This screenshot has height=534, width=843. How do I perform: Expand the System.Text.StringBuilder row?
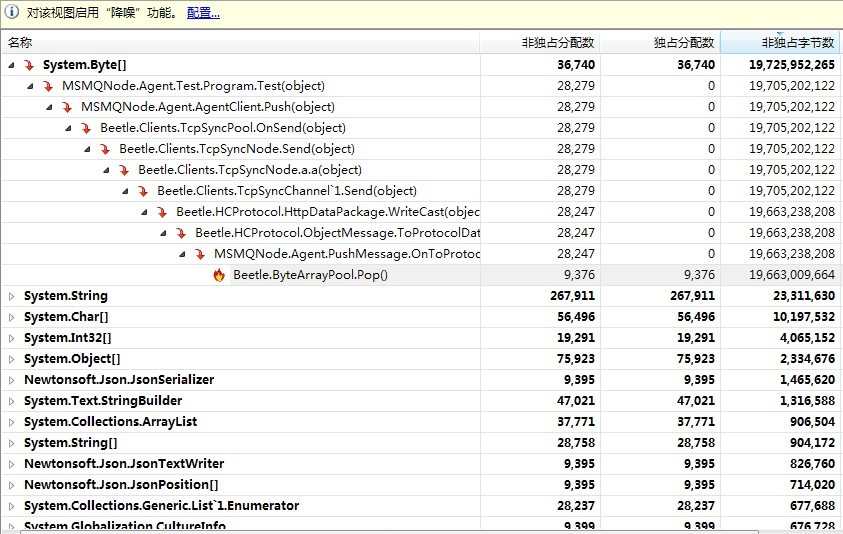tap(11, 401)
